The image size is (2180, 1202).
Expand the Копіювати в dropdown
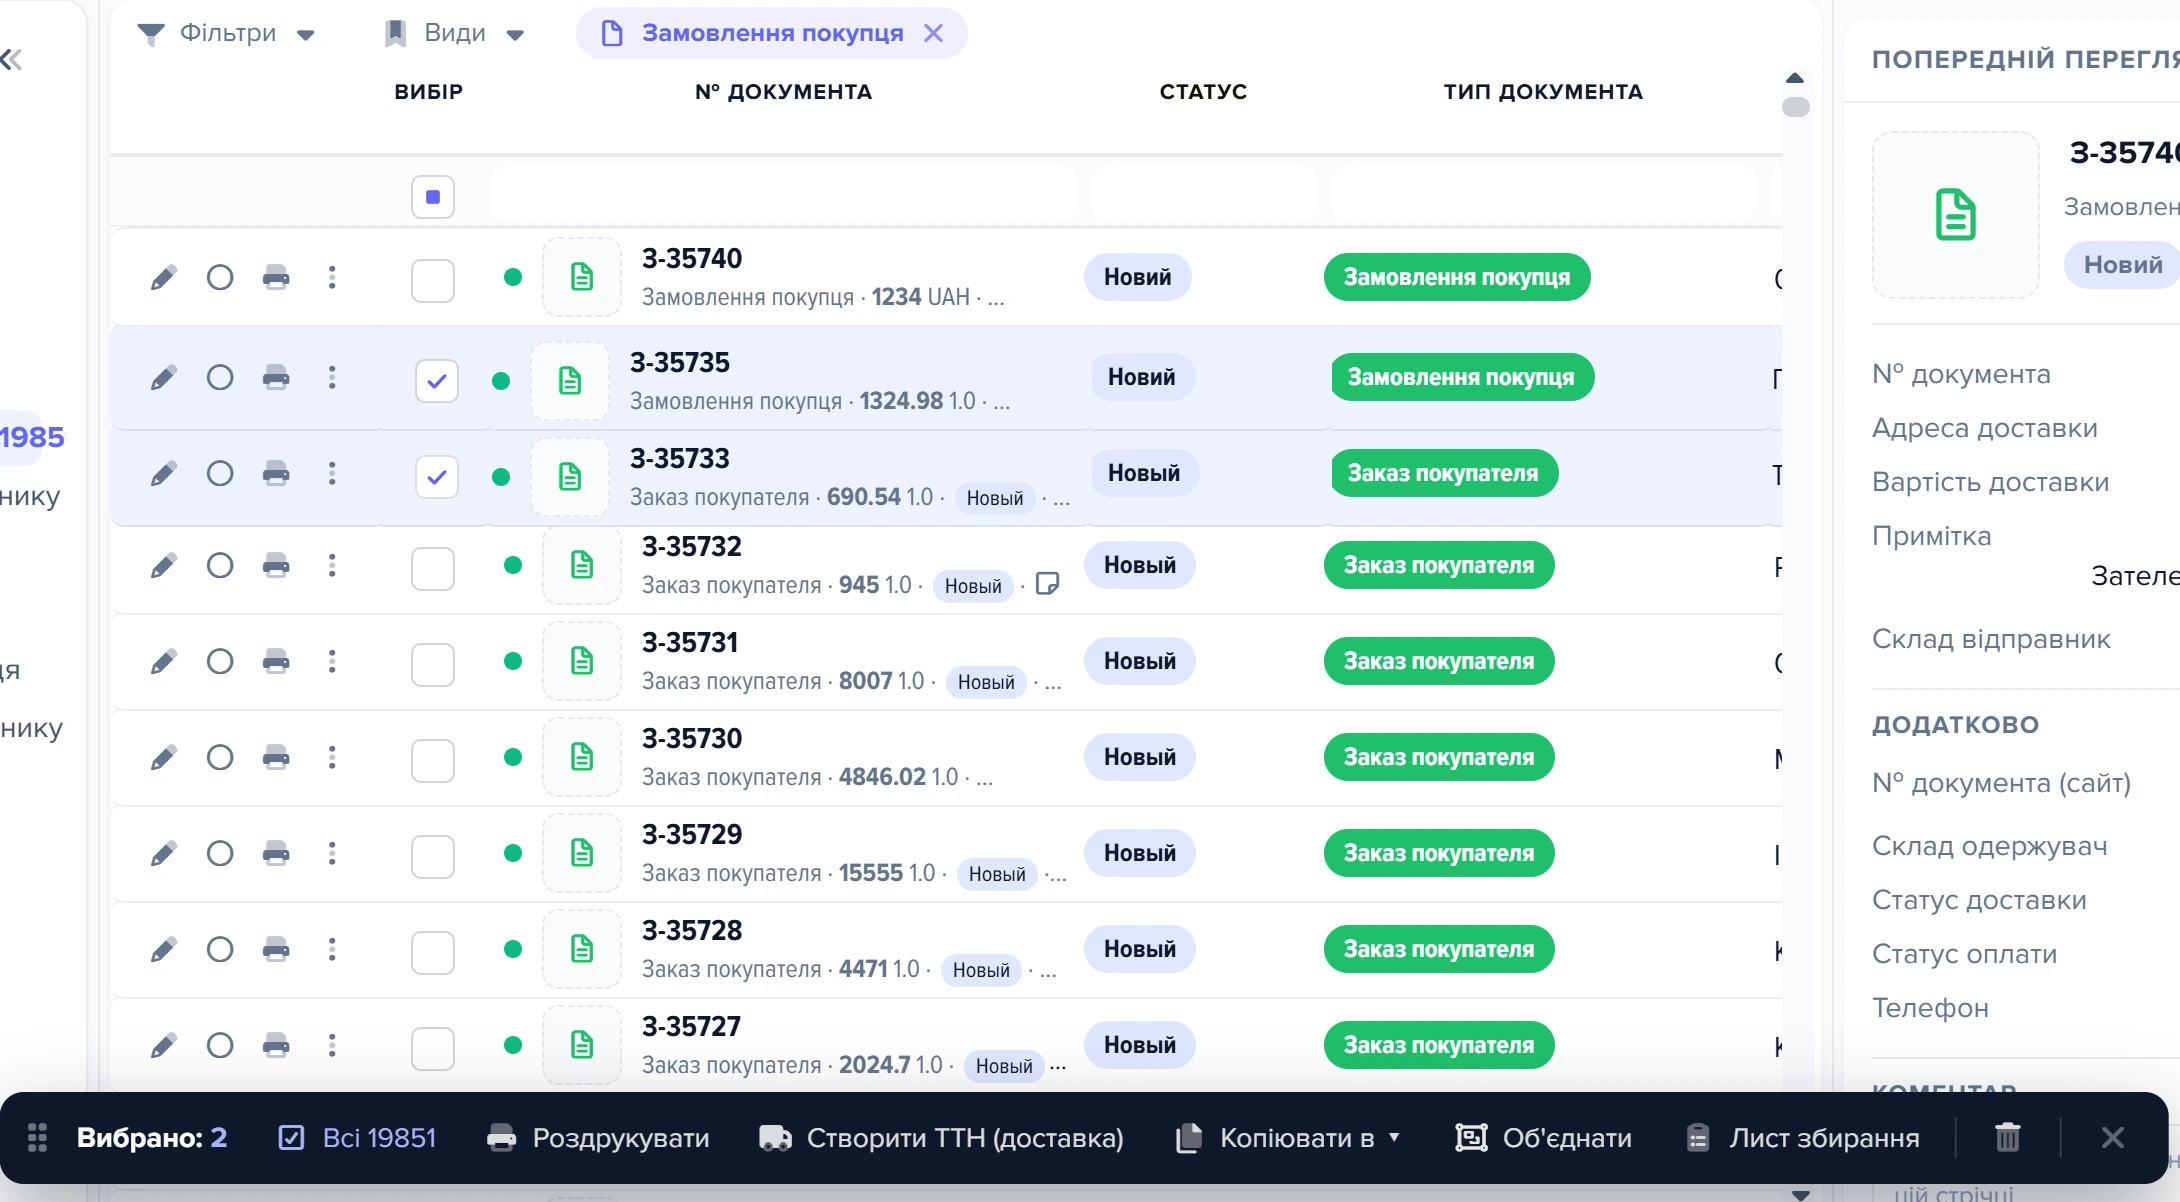pyautogui.click(x=1288, y=1137)
